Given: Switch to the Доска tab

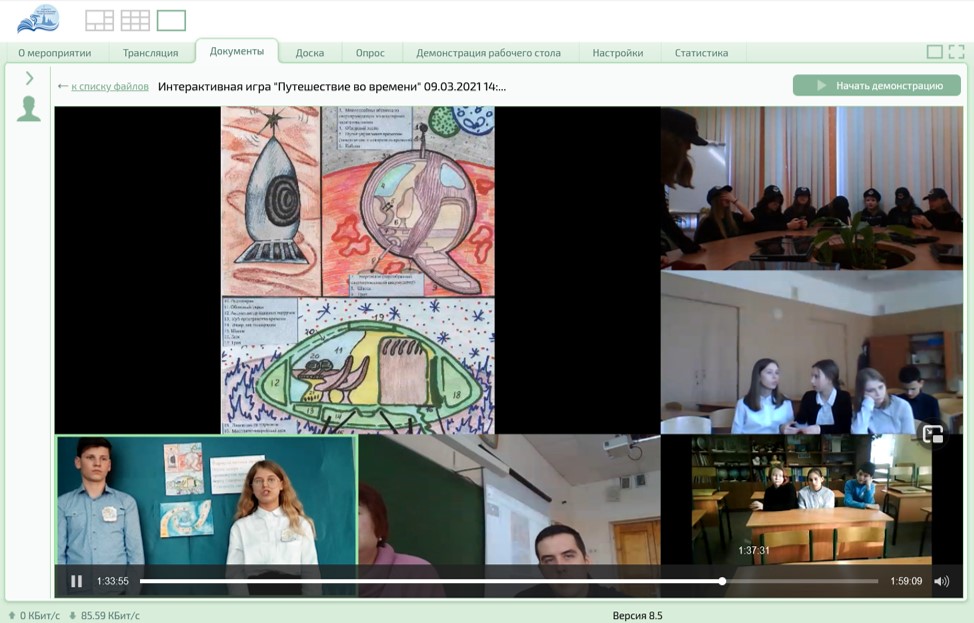Looking at the screenshot, I should (x=309, y=53).
